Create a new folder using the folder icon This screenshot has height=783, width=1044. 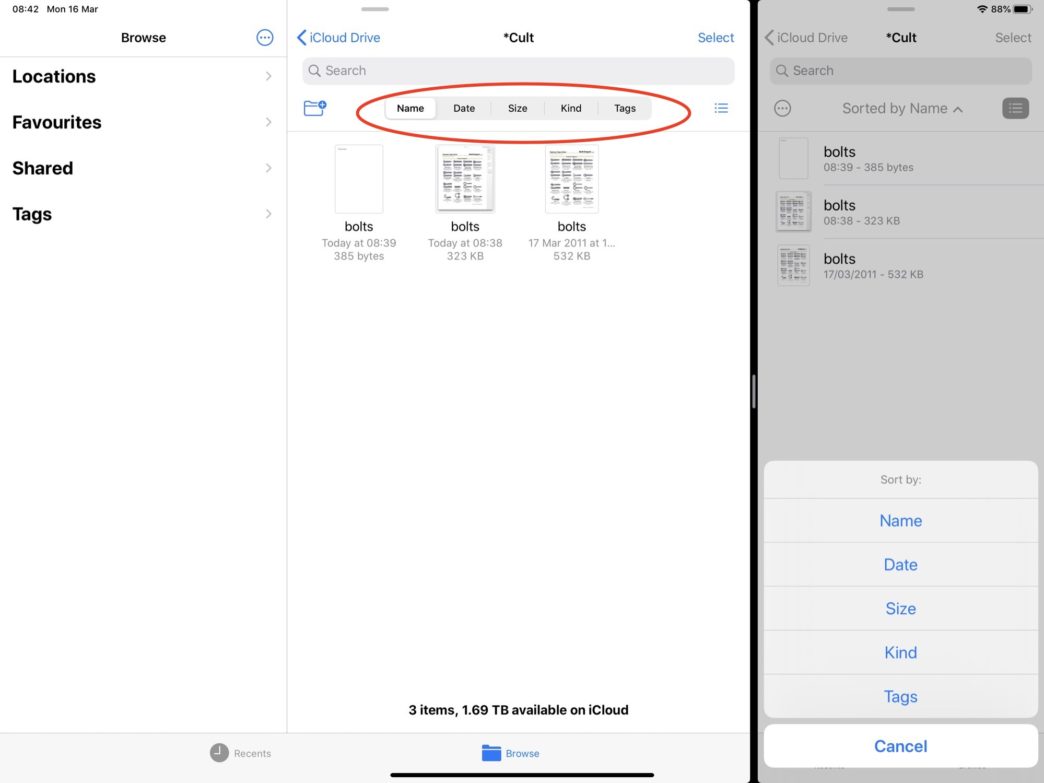315,108
